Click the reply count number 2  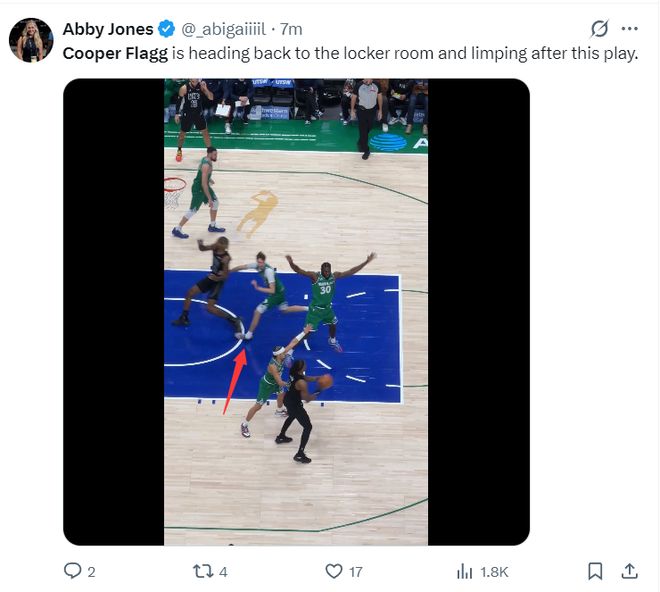[x=92, y=572]
